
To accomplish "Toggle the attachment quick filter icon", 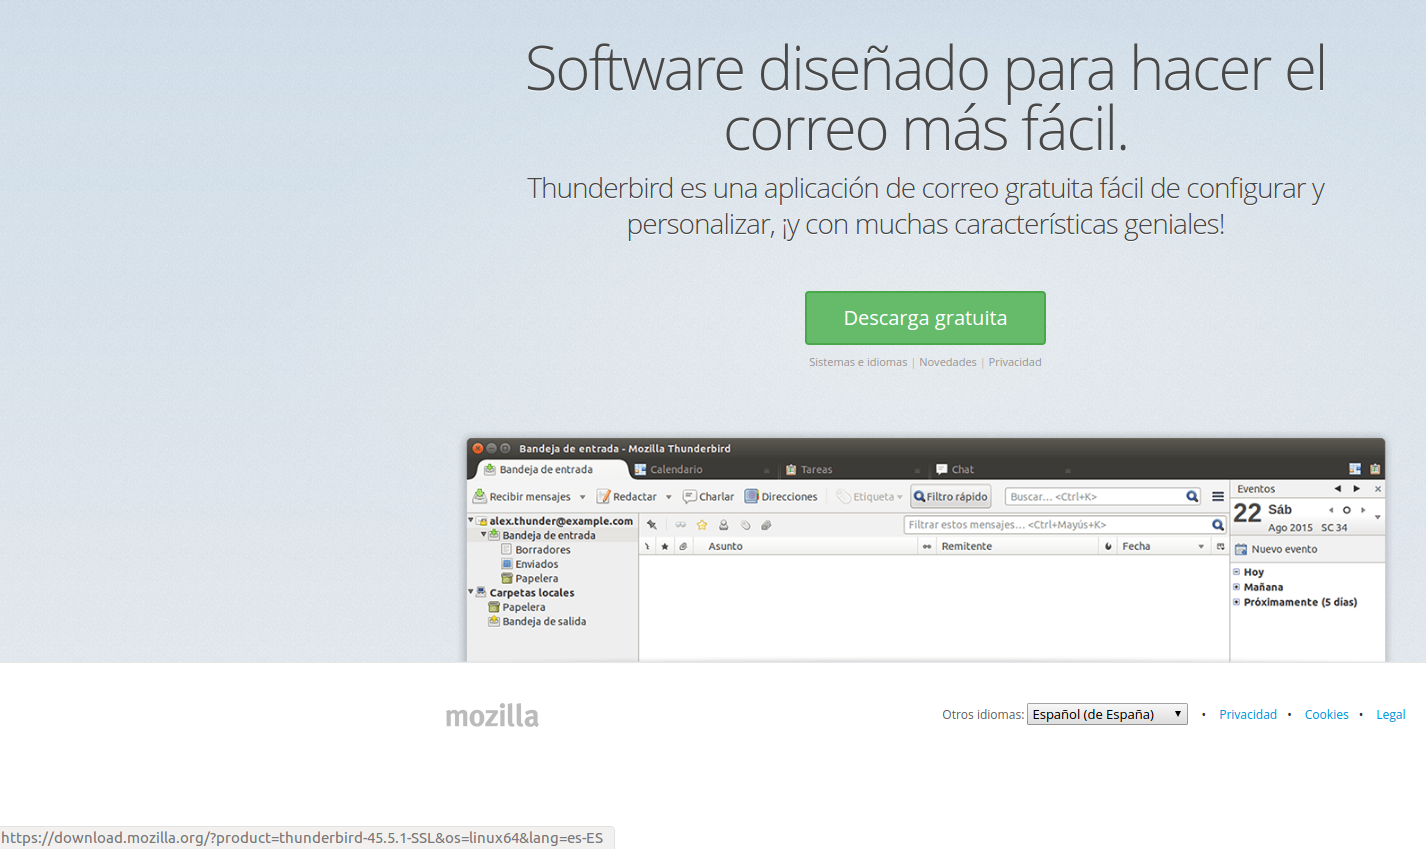I will pyautogui.click(x=766, y=525).
